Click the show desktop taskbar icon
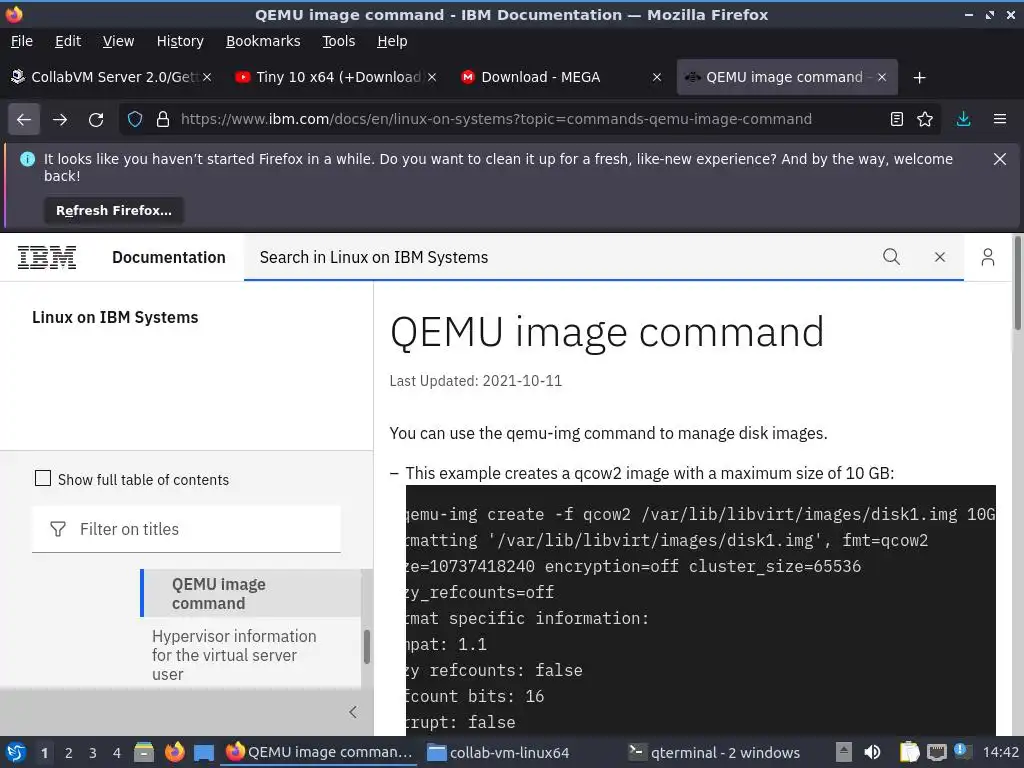Image resolution: width=1024 pixels, height=768 pixels. coord(204,753)
